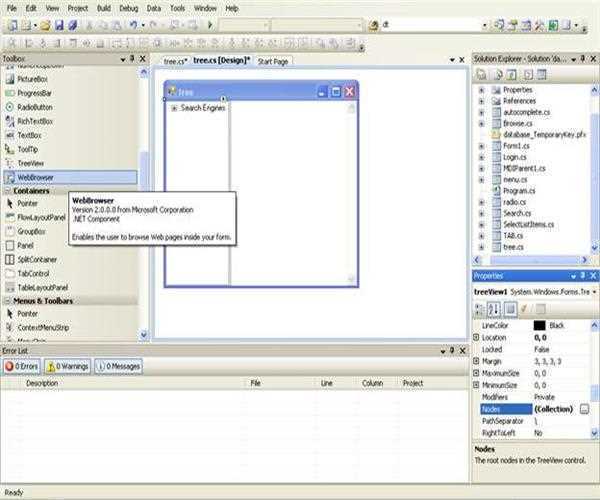
Task: Open the Debug menu
Action: click(x=129, y=8)
